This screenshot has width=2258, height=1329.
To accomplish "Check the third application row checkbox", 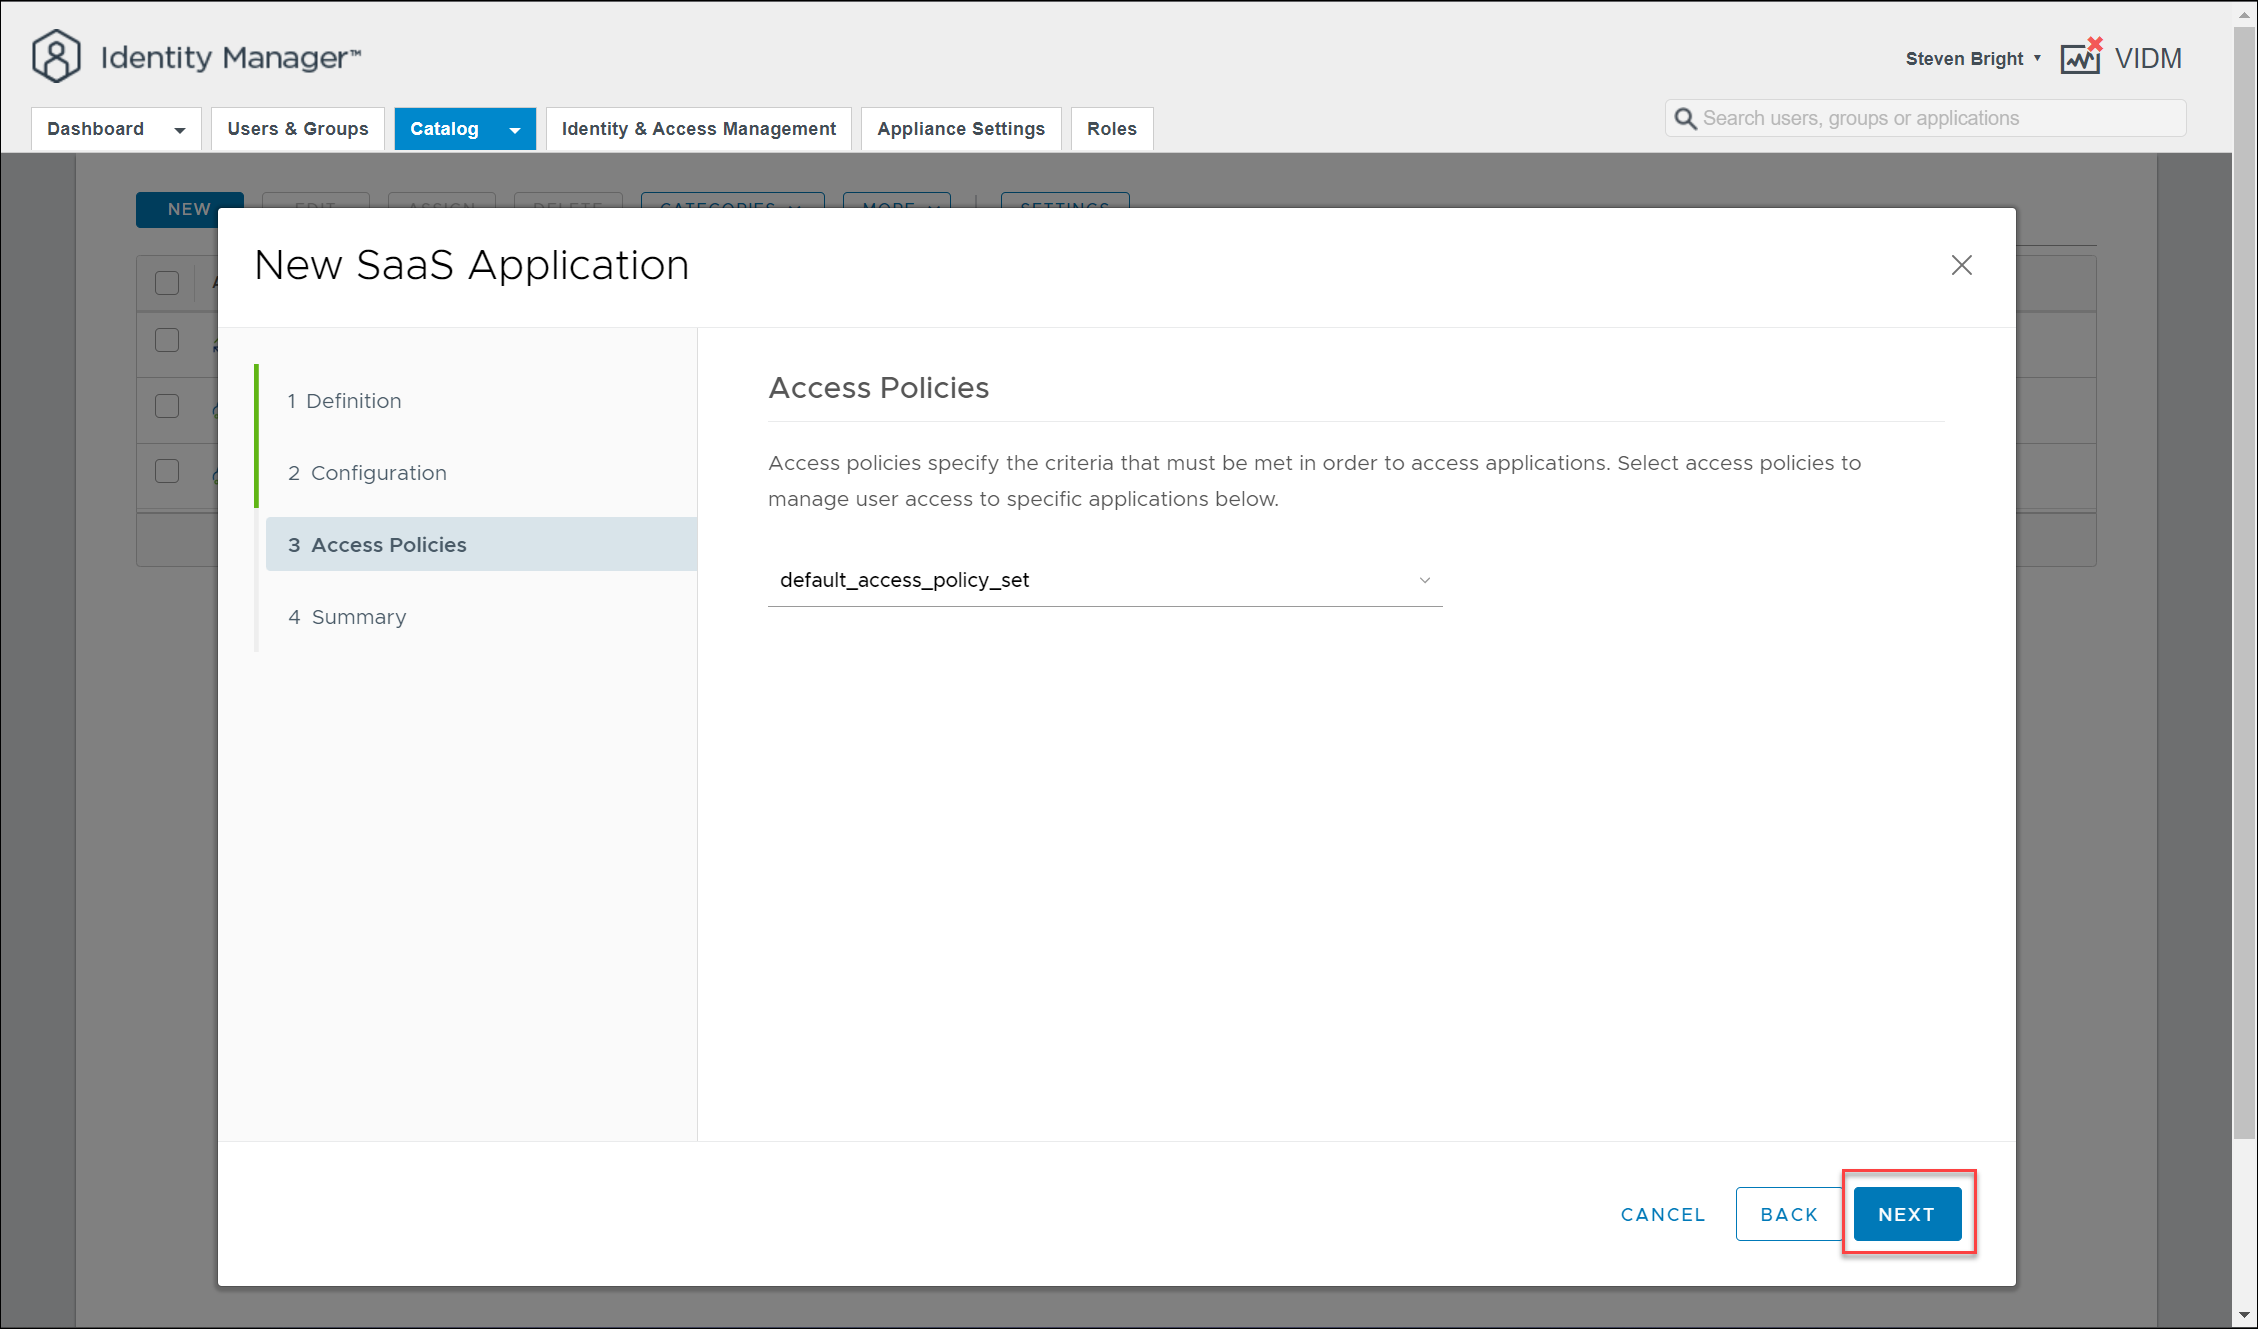I will click(x=167, y=471).
